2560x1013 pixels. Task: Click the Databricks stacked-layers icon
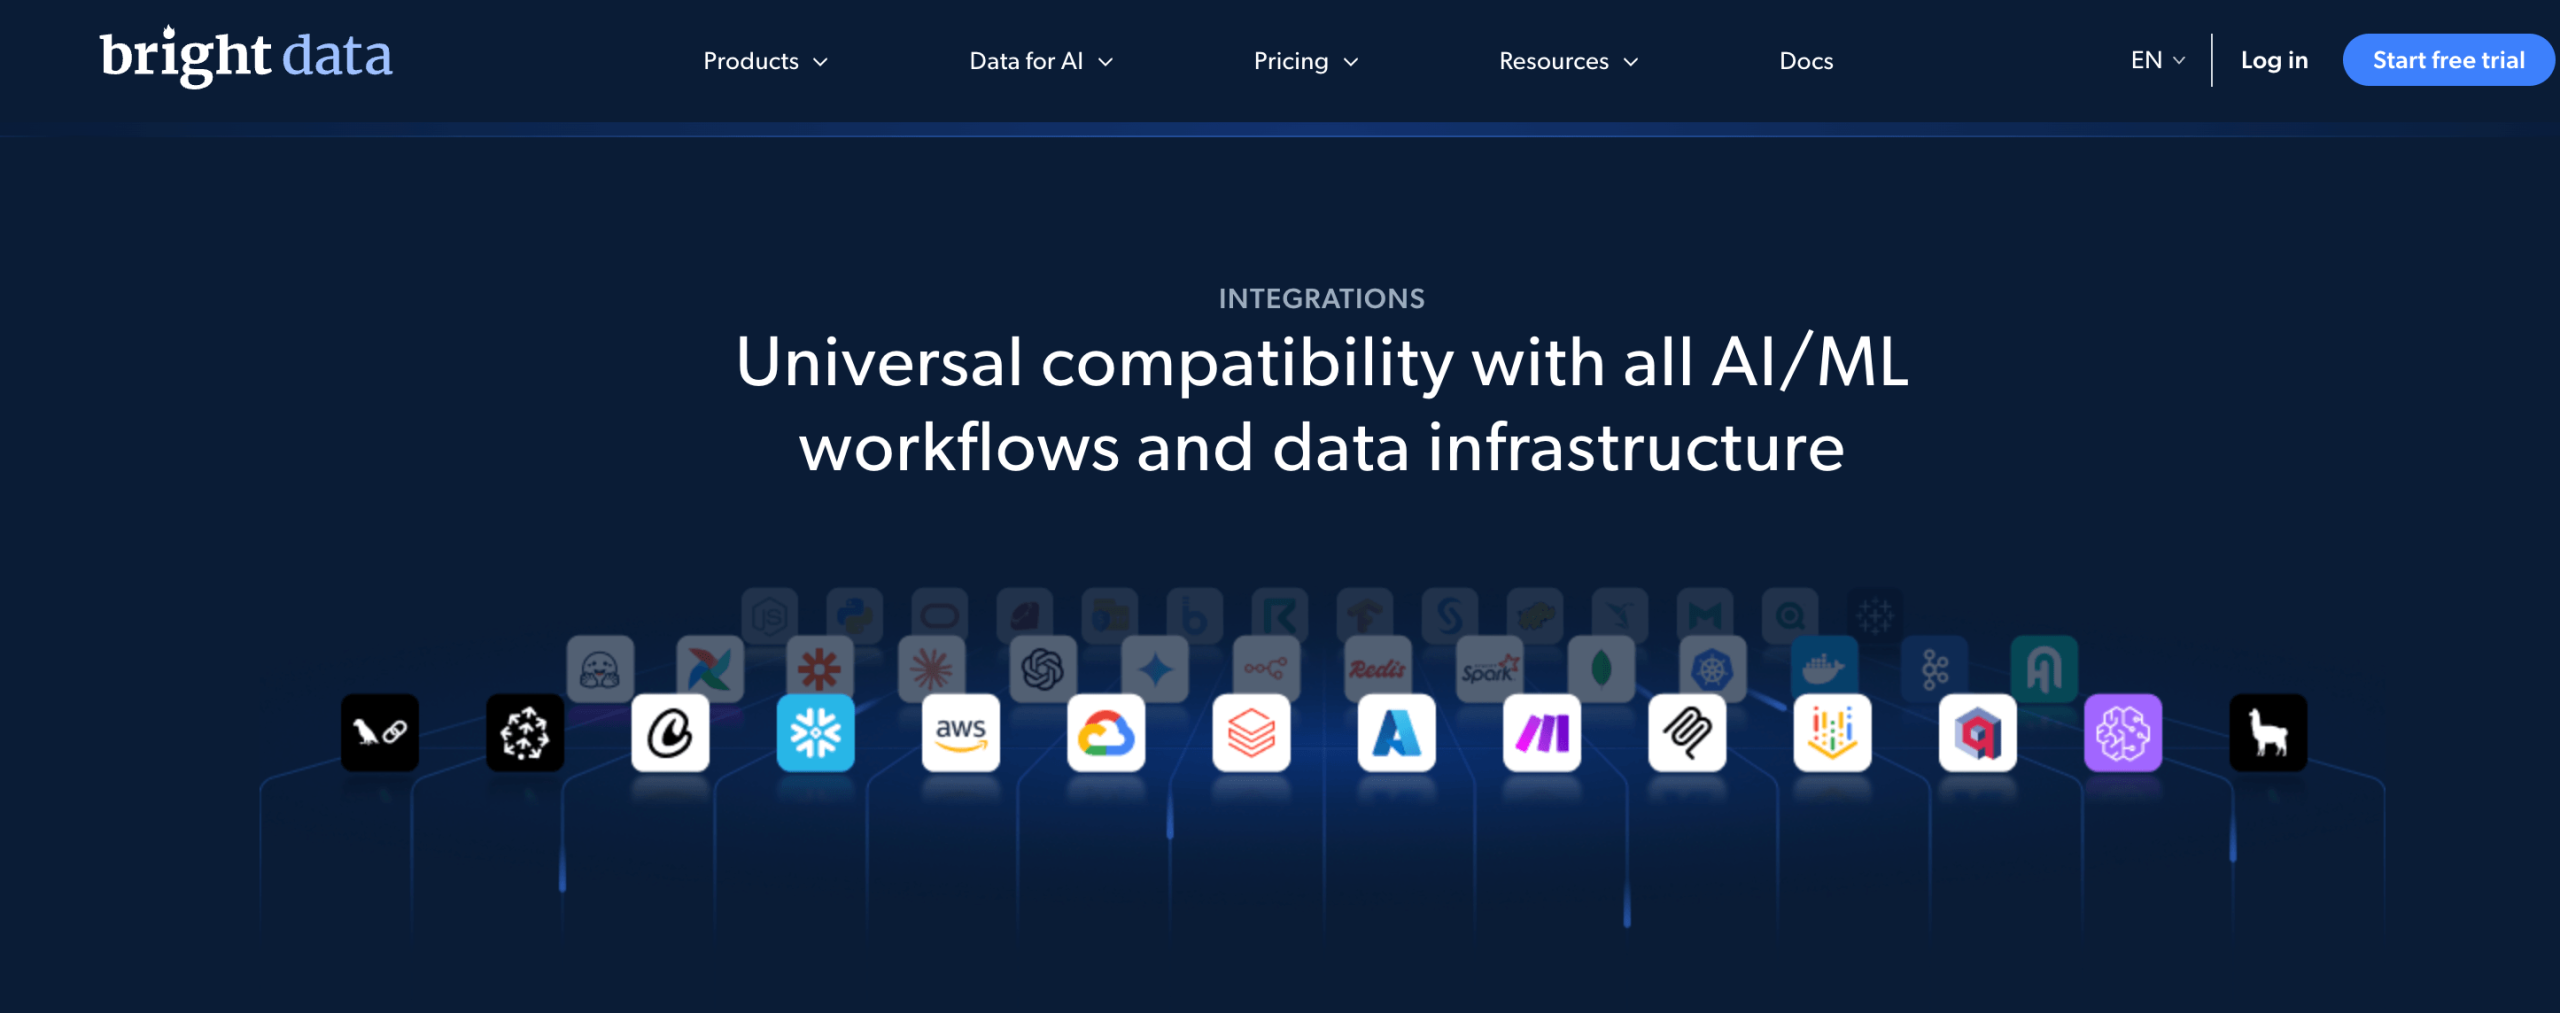coord(1251,733)
